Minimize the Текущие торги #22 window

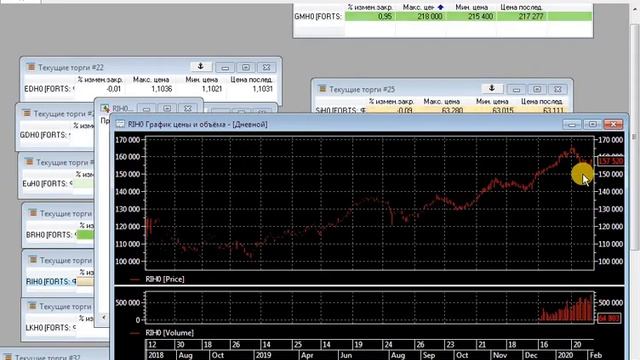[225, 67]
